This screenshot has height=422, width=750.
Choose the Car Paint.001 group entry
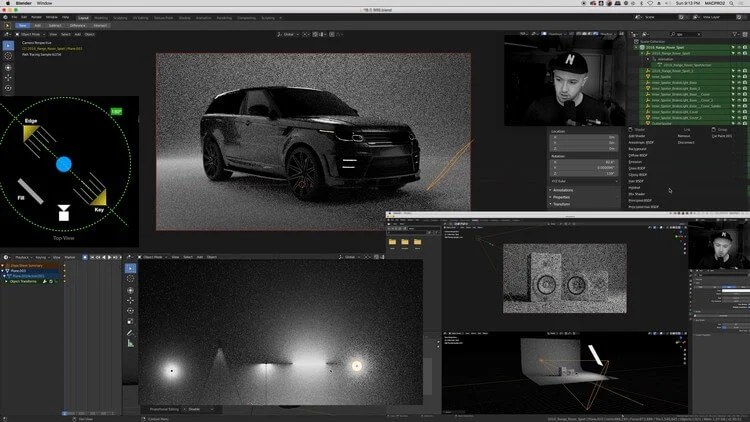[722, 136]
